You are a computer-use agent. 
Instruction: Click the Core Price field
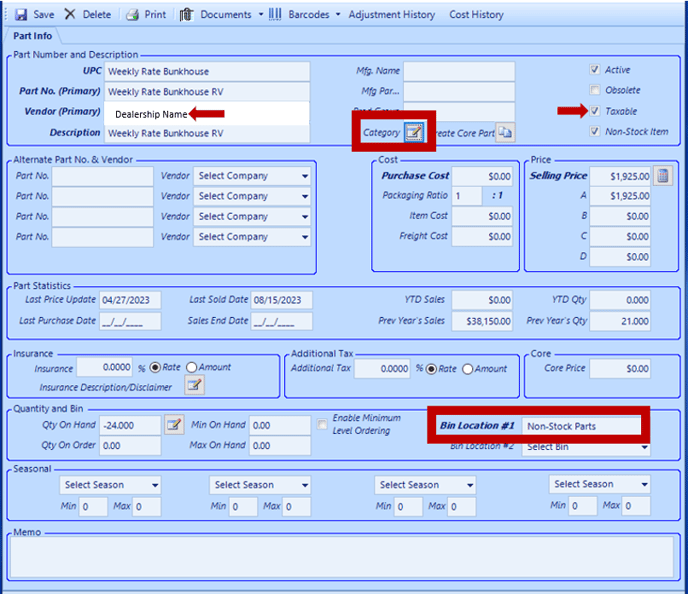tap(620, 369)
